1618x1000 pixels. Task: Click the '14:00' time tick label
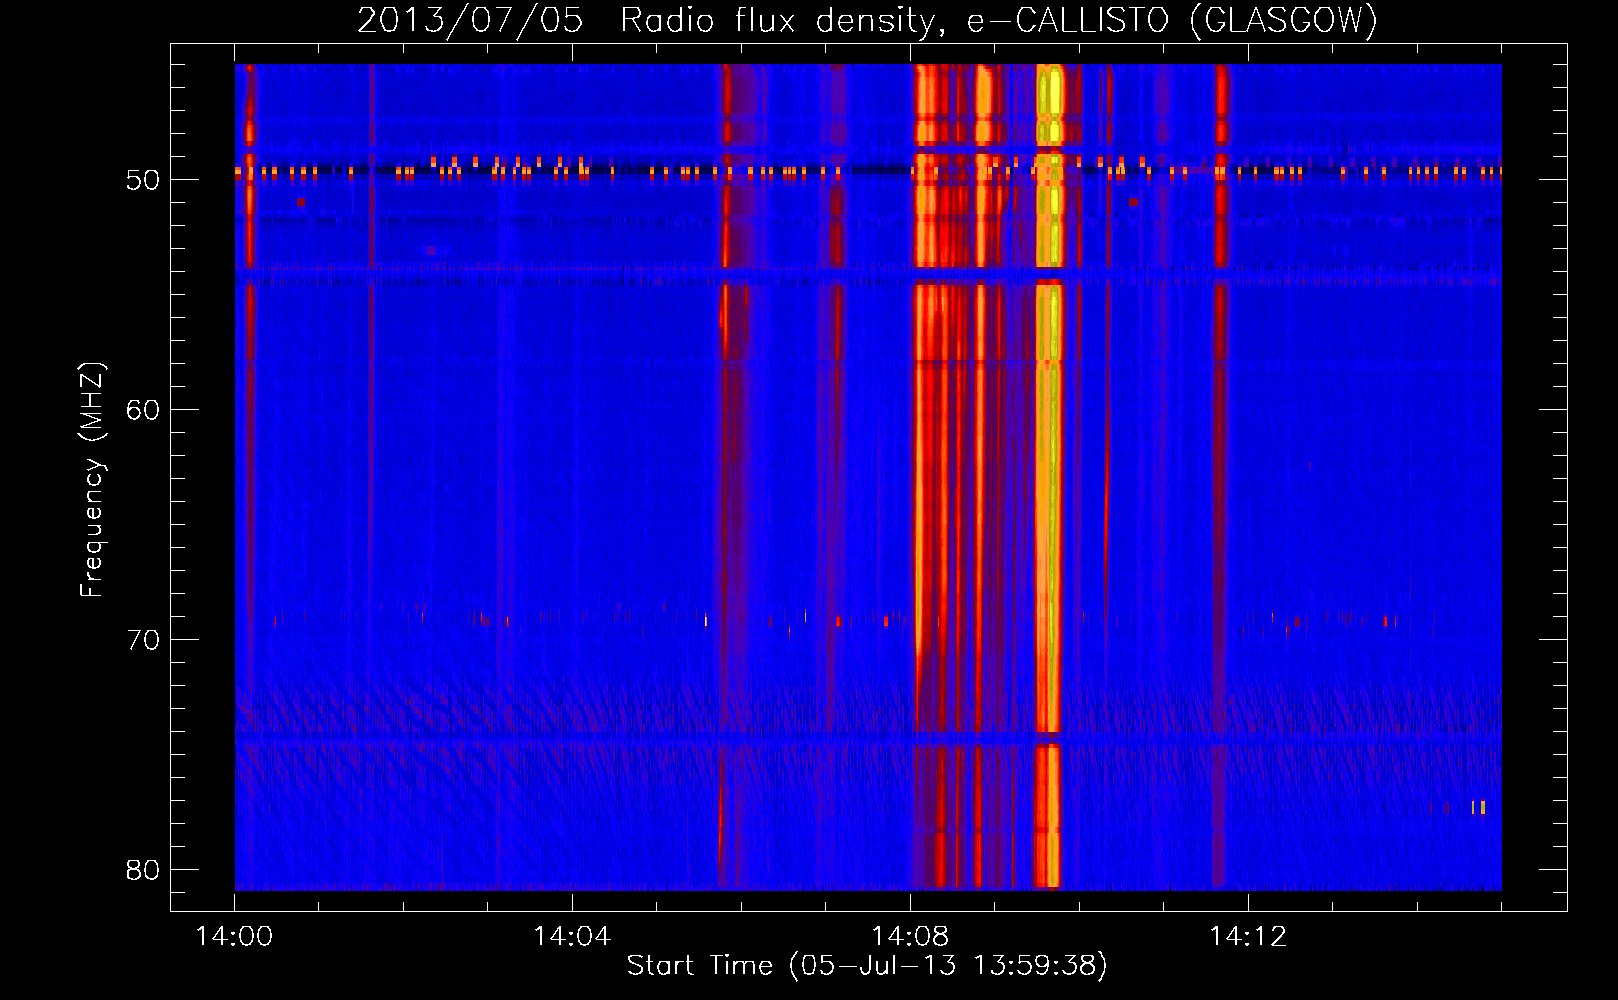[235, 937]
